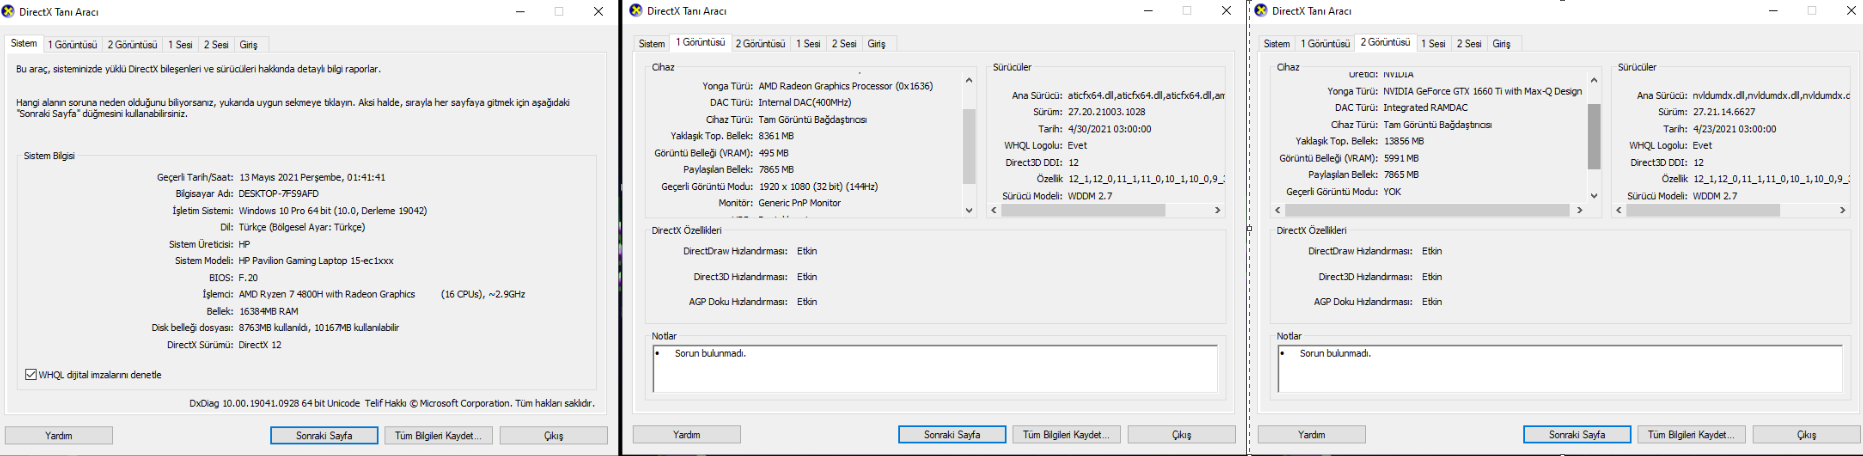This screenshot has height=456, width=1863.
Task: Click 16384MB RAM value
Action: point(268,311)
